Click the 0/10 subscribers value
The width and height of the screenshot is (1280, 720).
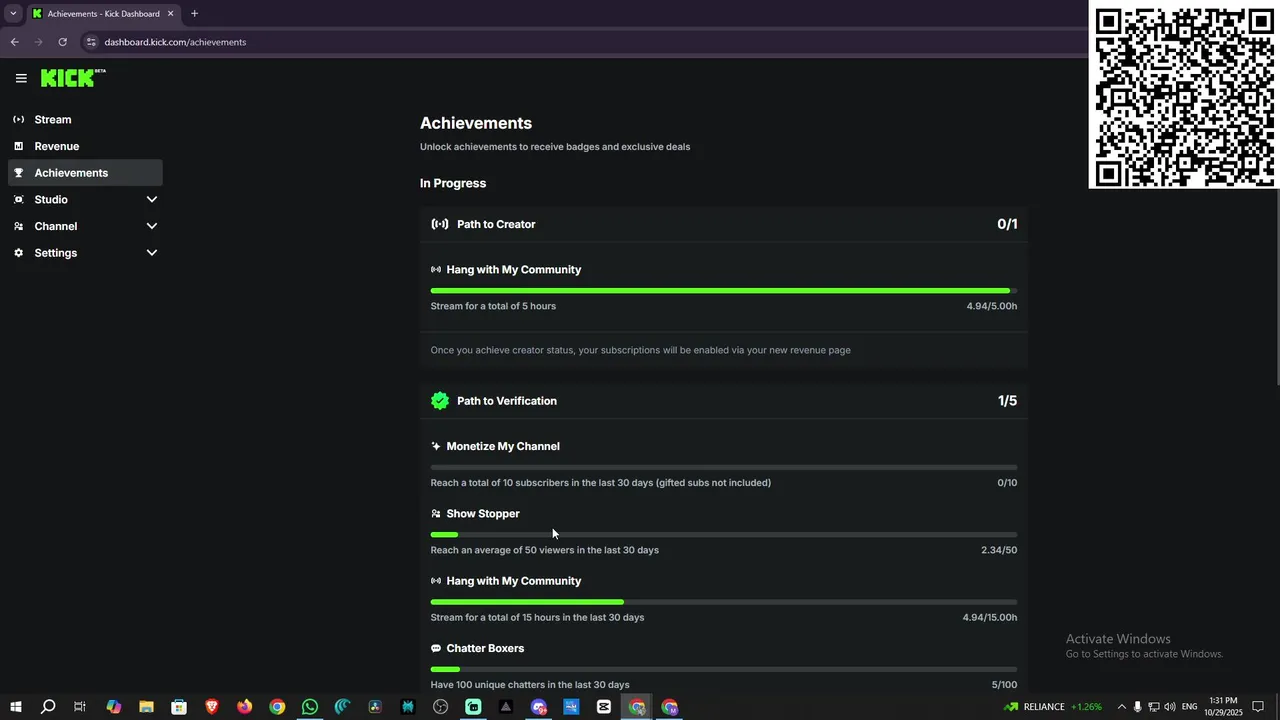[x=1007, y=483]
